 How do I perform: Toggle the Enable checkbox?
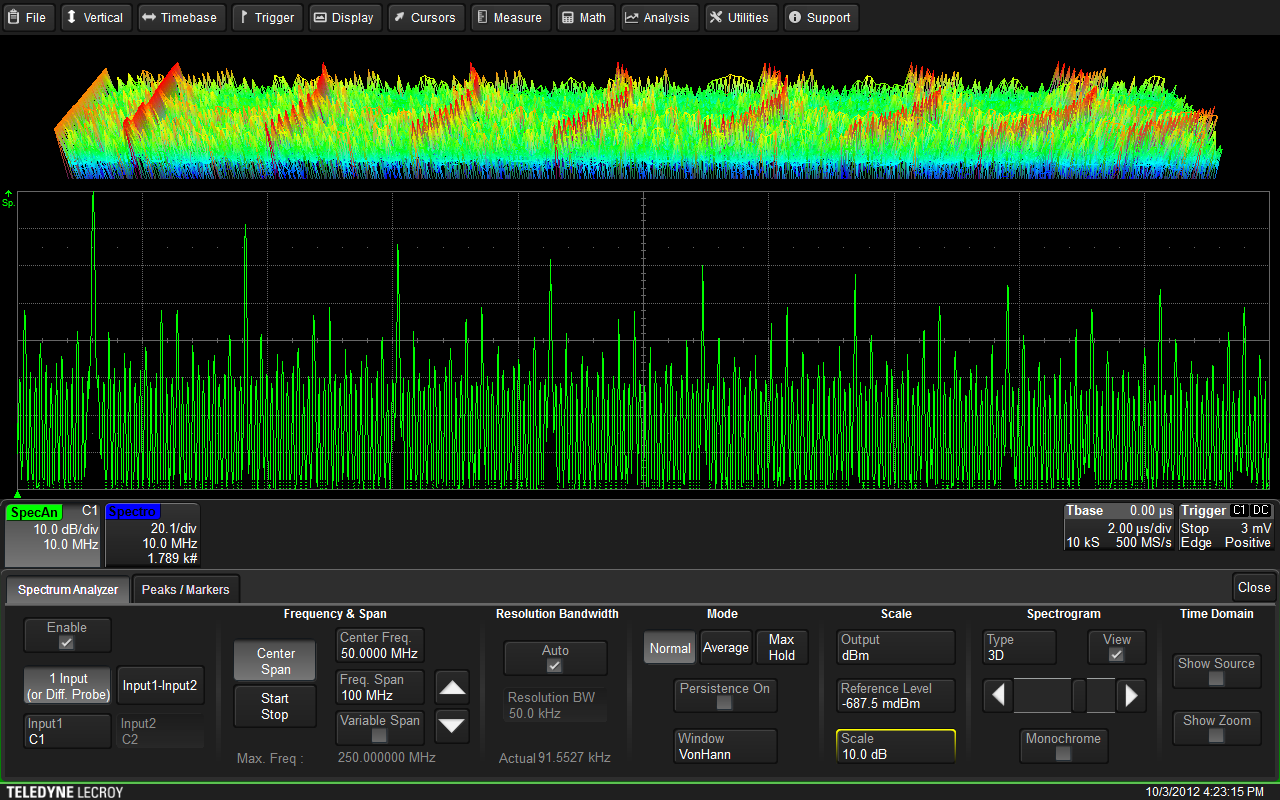[67, 642]
